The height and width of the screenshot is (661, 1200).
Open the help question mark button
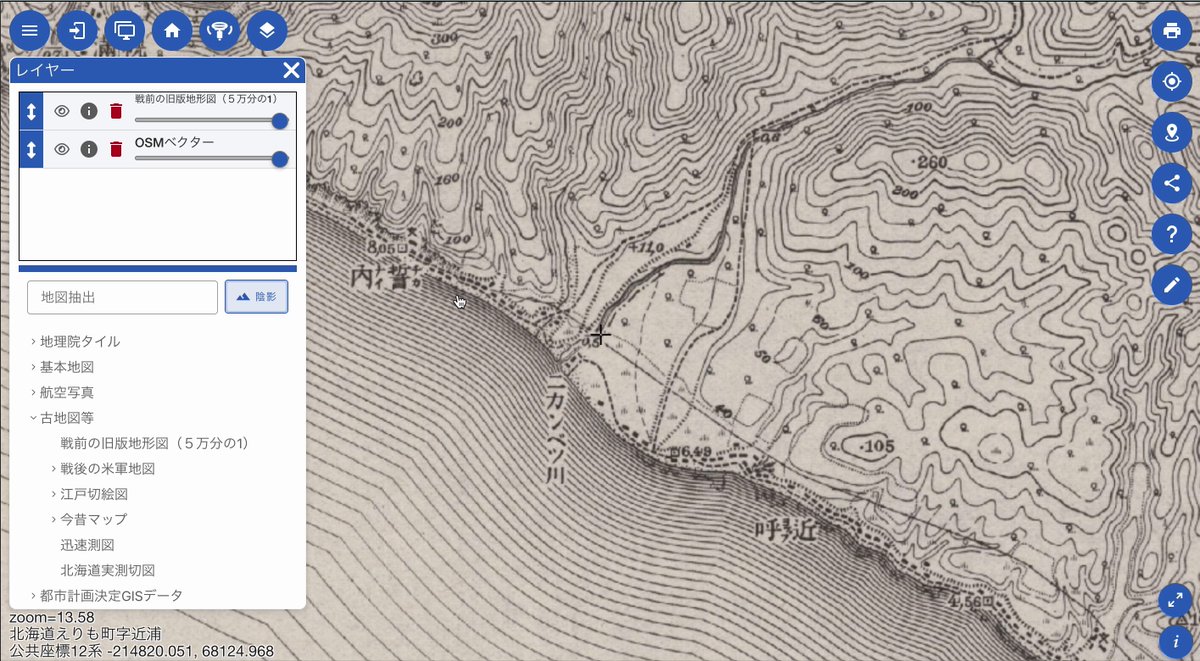coord(1172,234)
